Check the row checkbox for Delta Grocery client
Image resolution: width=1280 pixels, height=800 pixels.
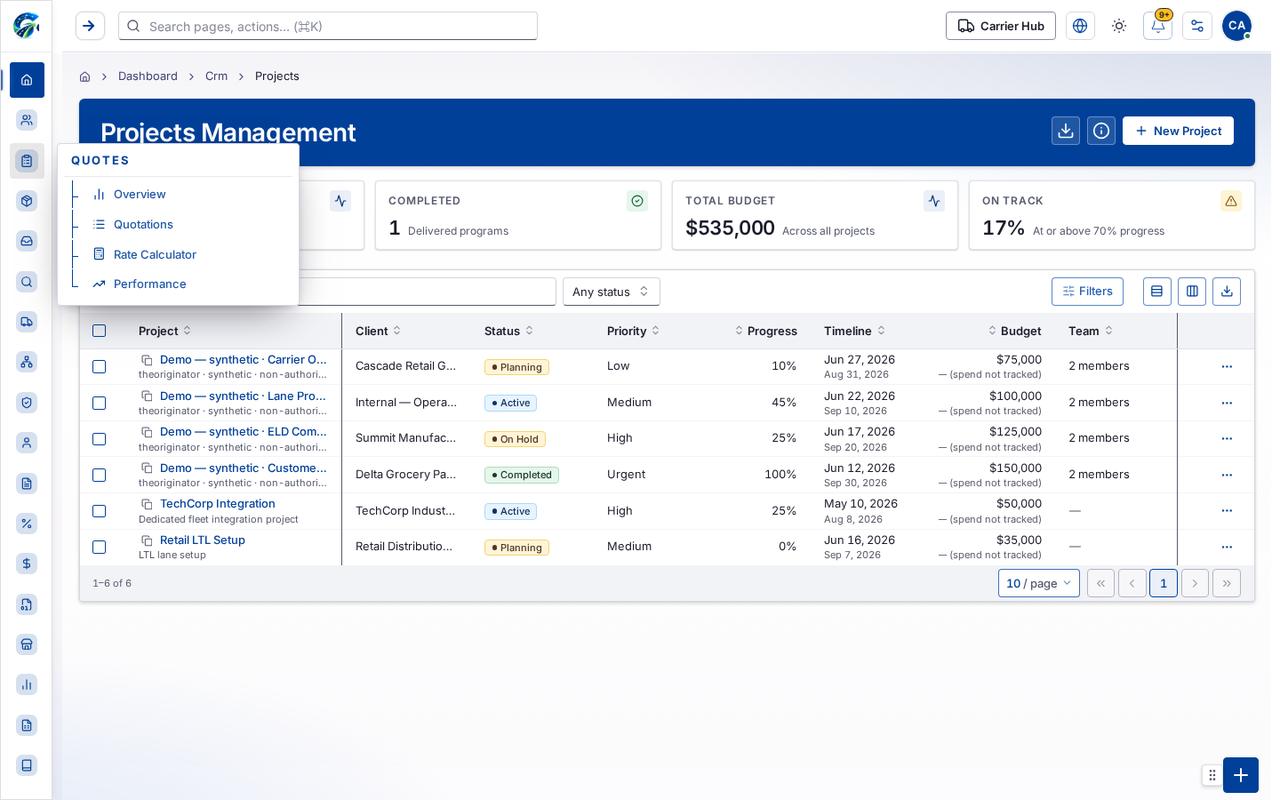(x=99, y=475)
